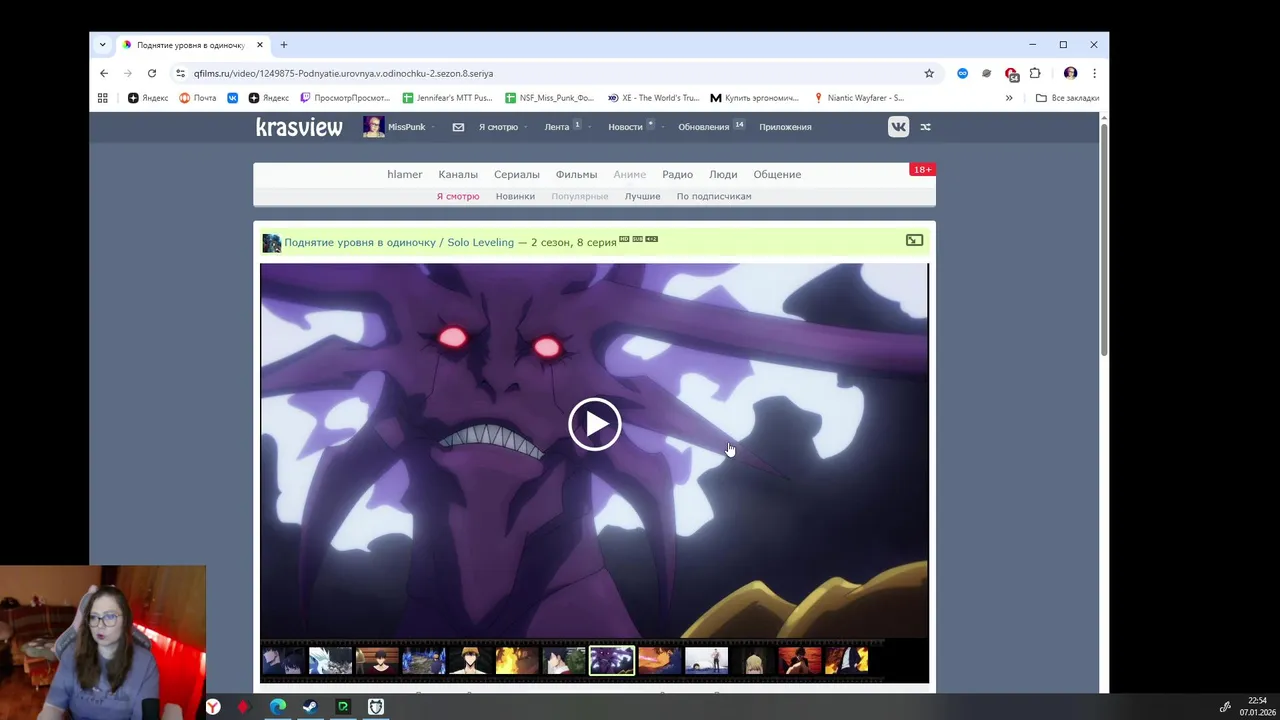View site information icon in address bar

(x=180, y=73)
